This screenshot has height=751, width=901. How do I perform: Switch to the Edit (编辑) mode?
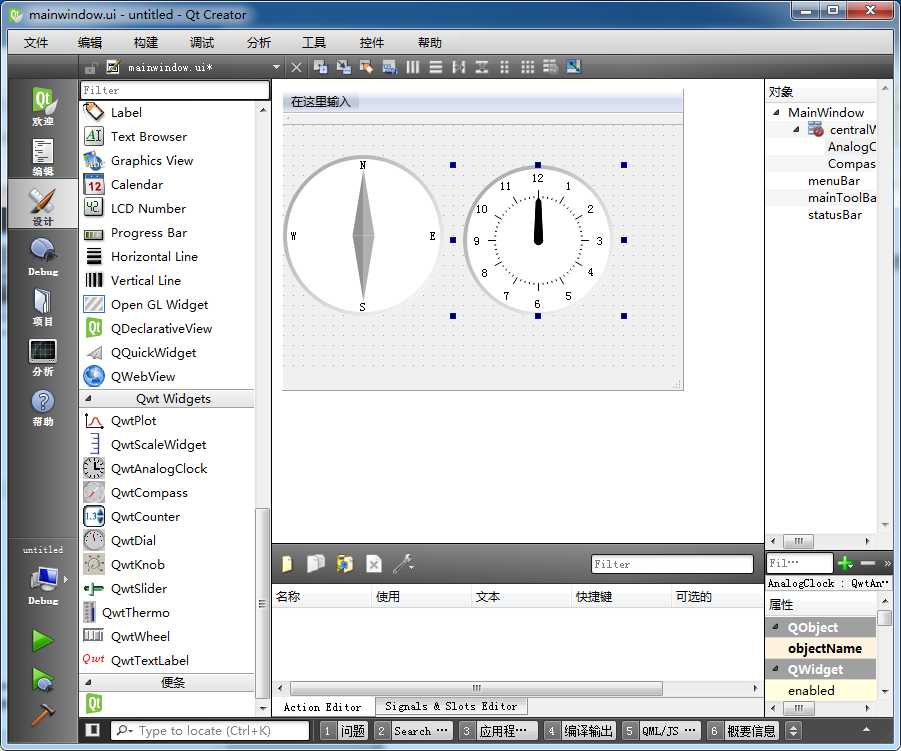point(43,156)
